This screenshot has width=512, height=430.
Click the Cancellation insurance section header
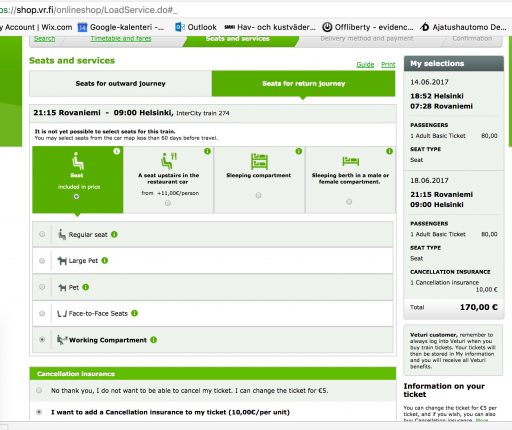[213, 374]
